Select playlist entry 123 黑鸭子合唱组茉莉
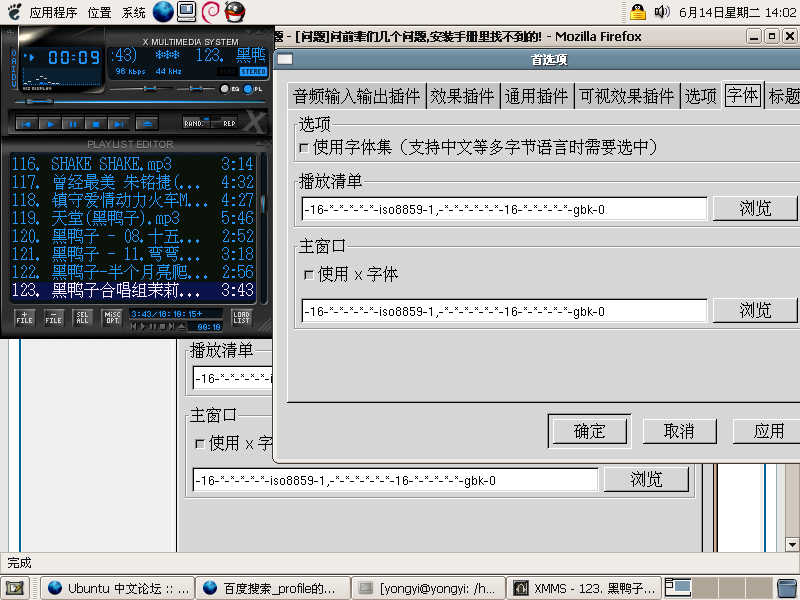The image size is (800, 600). pyautogui.click(x=133, y=290)
